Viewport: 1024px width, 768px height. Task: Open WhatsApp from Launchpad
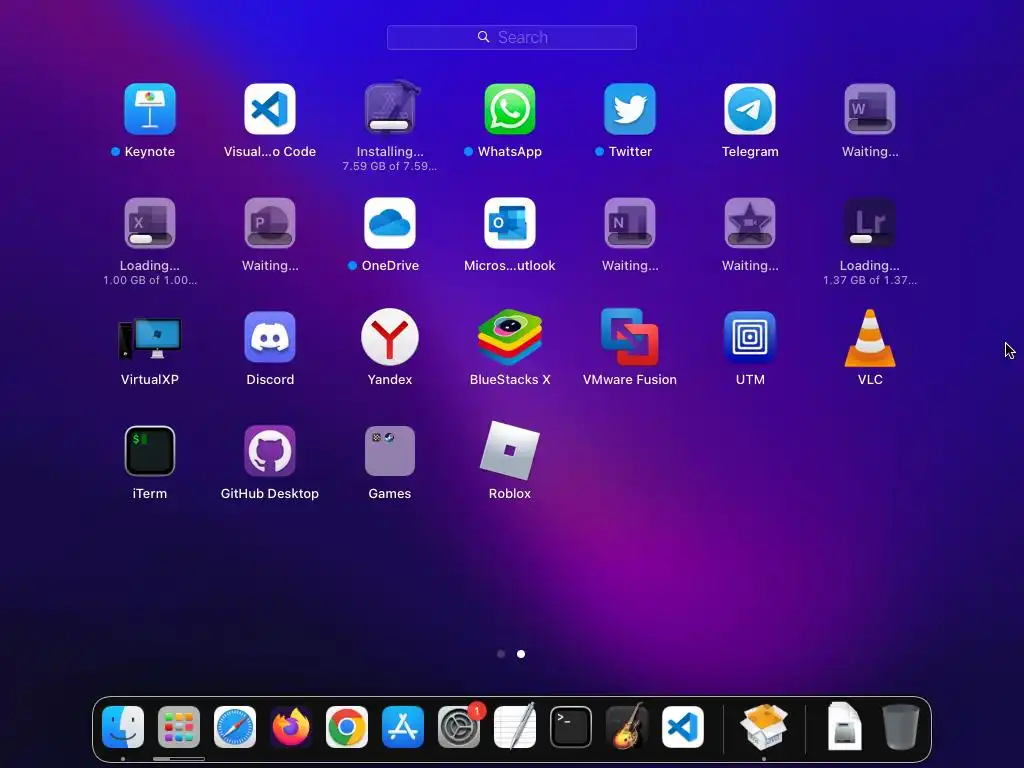(x=510, y=108)
